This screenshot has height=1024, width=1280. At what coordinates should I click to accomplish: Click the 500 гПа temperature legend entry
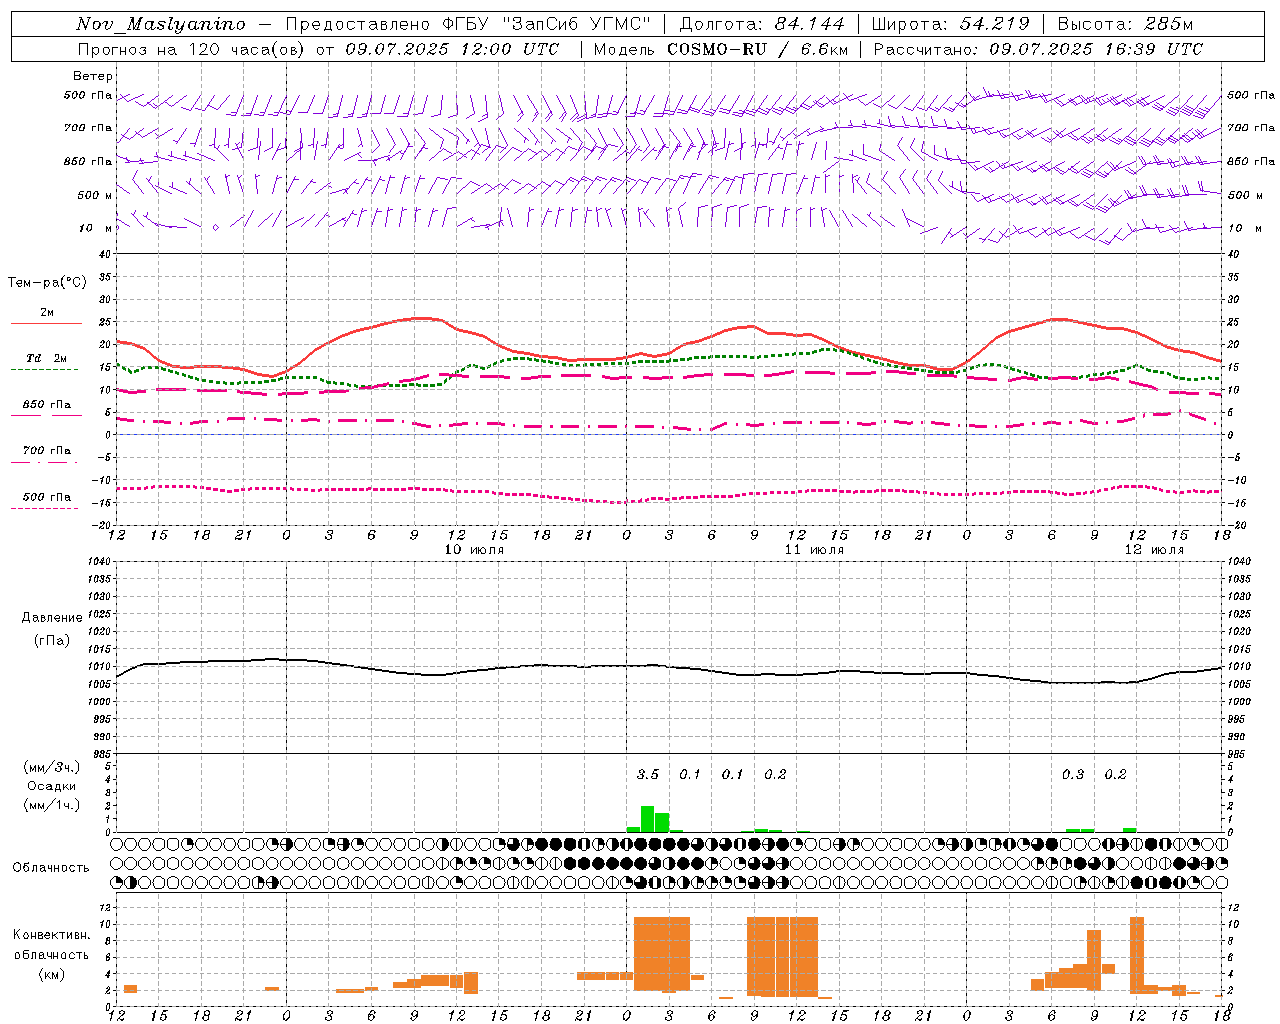[46, 496]
